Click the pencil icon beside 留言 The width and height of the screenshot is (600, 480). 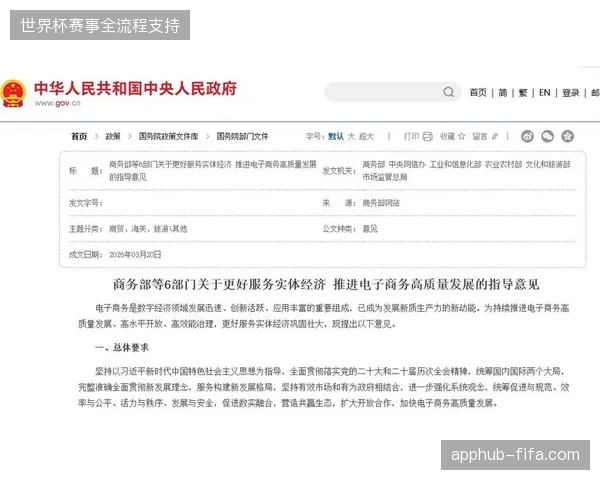[x=495, y=136]
